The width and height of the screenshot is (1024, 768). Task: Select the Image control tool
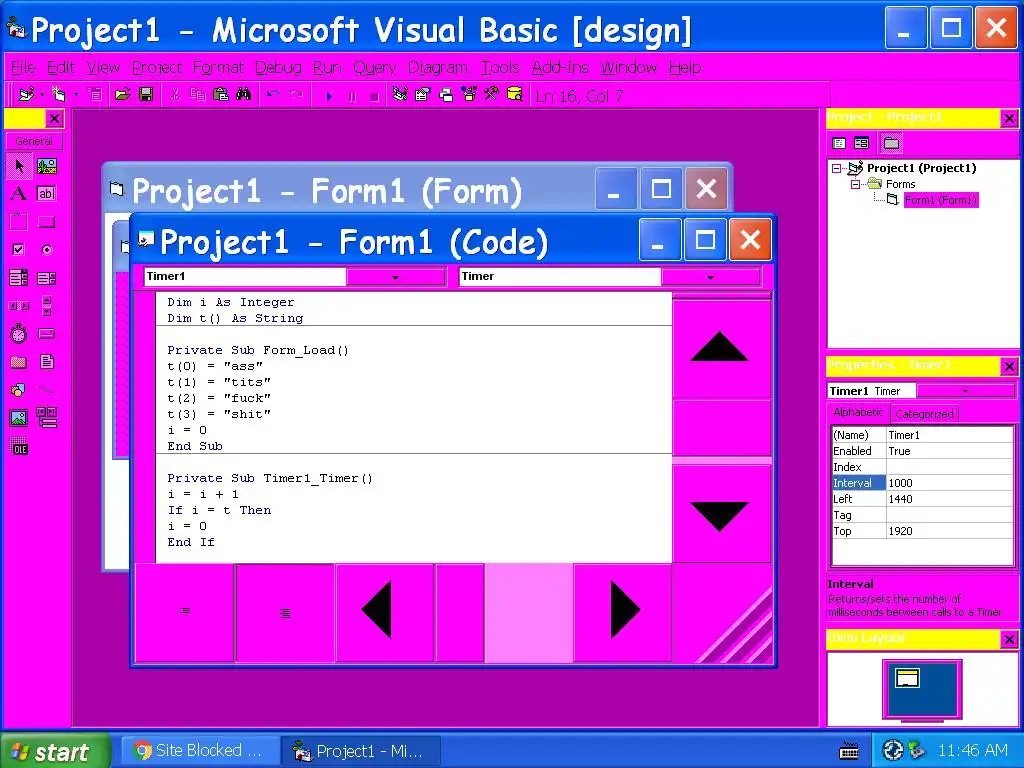(x=19, y=418)
